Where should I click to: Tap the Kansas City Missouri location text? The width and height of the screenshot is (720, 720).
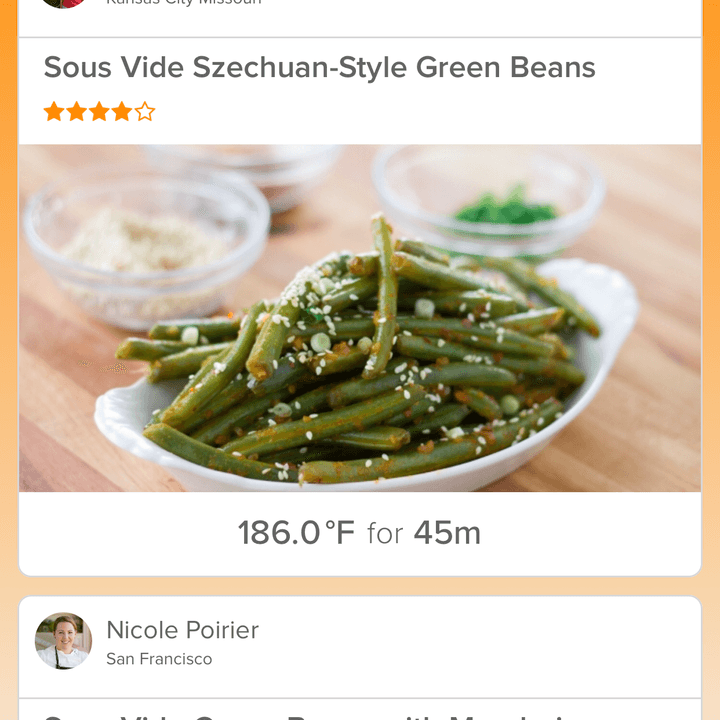click(x=184, y=3)
